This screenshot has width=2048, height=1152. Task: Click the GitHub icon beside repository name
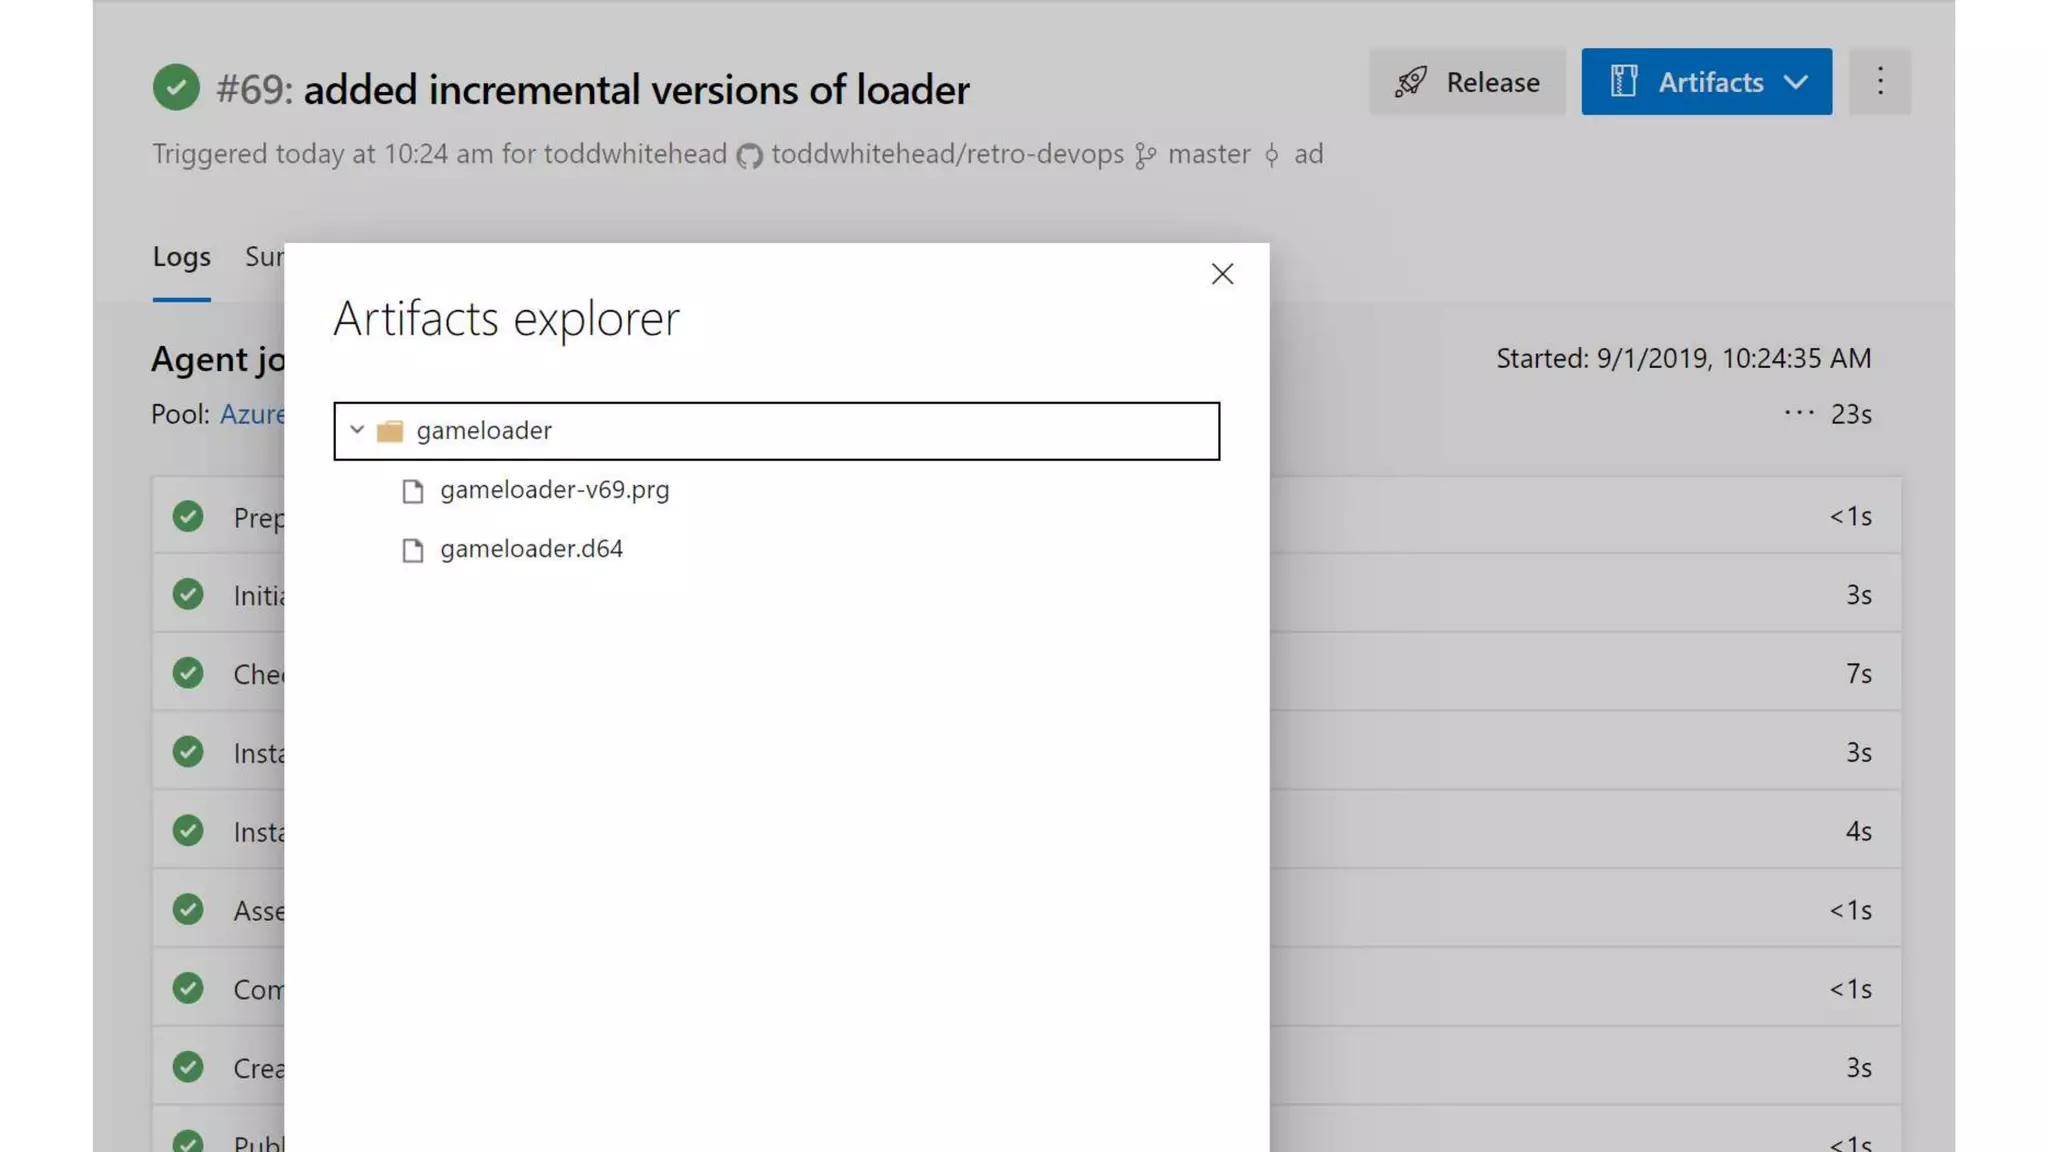click(749, 156)
